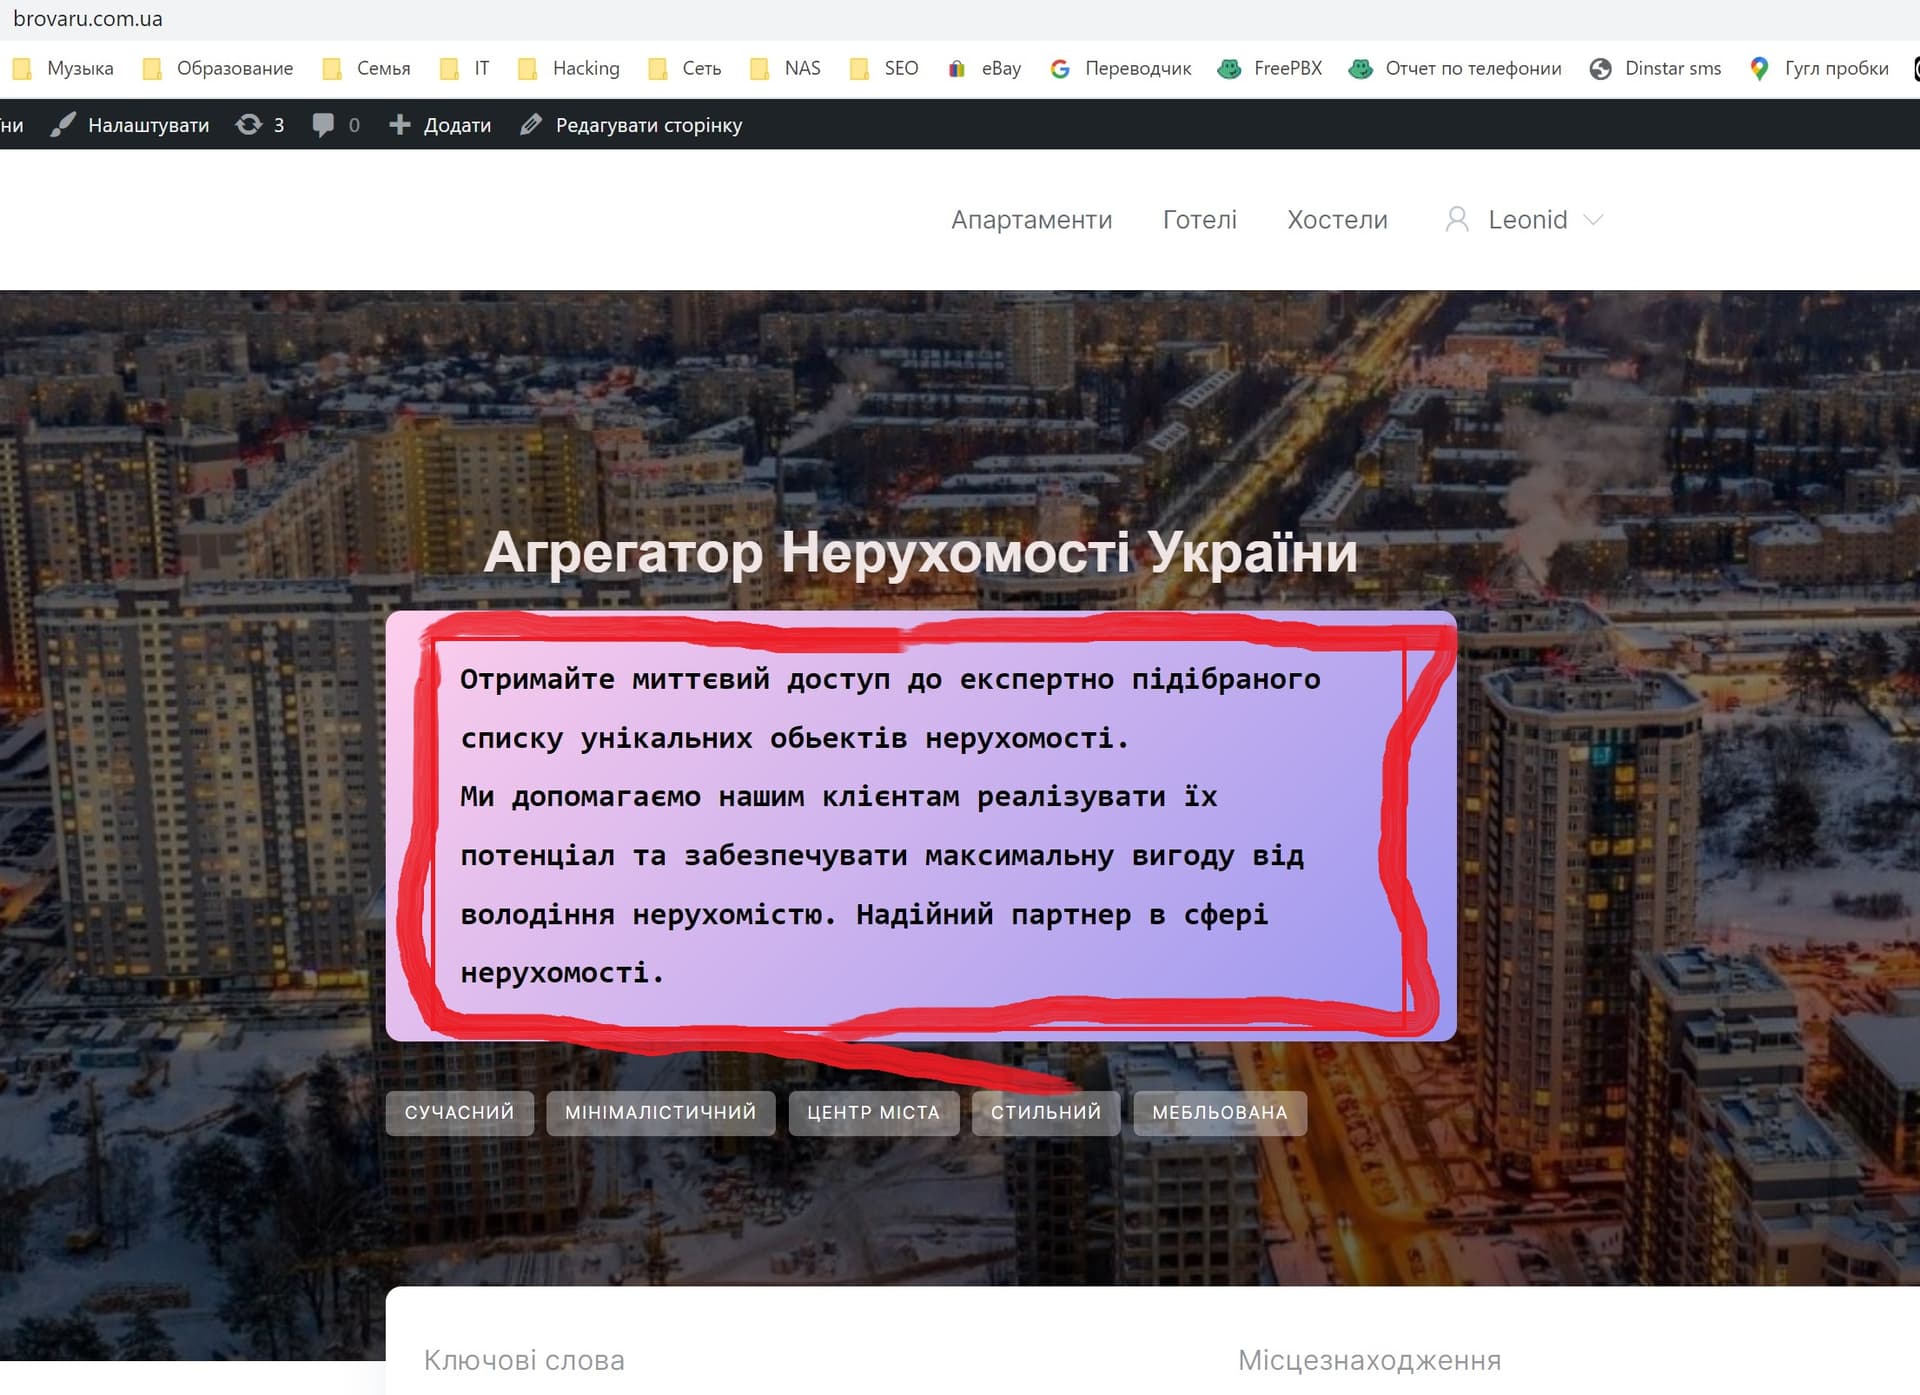Open the Образование bookmarks folder

point(218,68)
